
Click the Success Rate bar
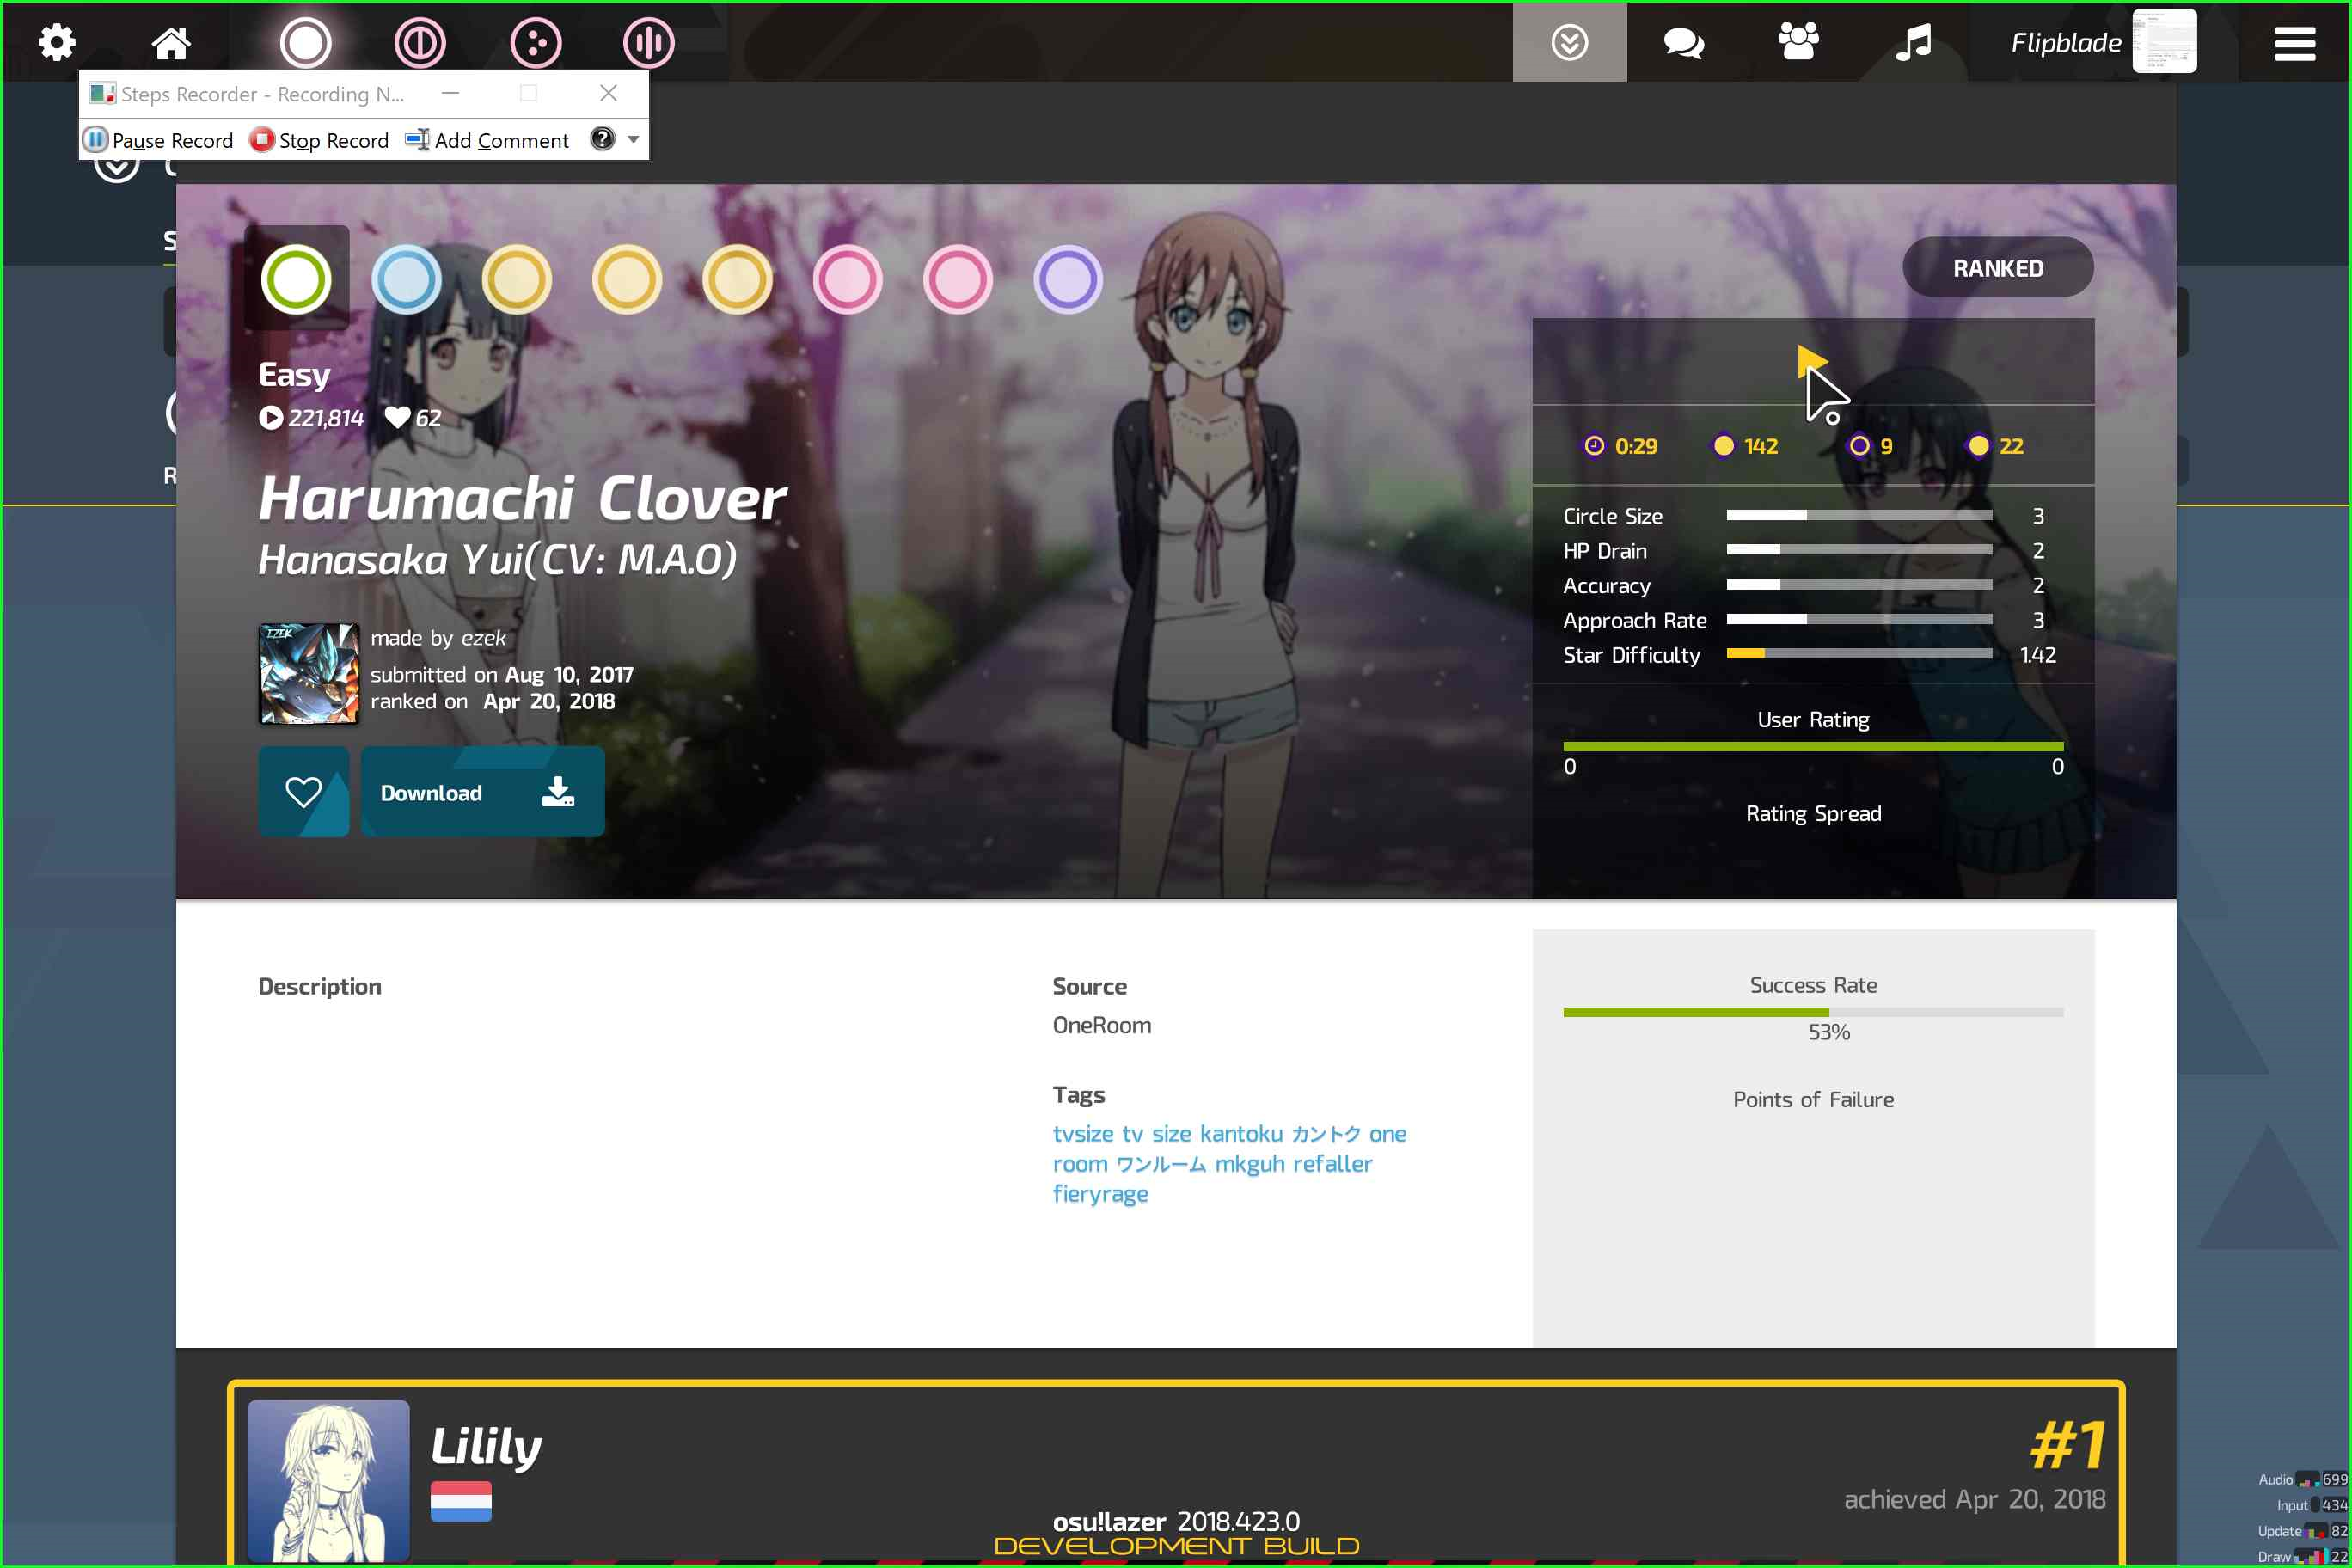coord(1813,1012)
